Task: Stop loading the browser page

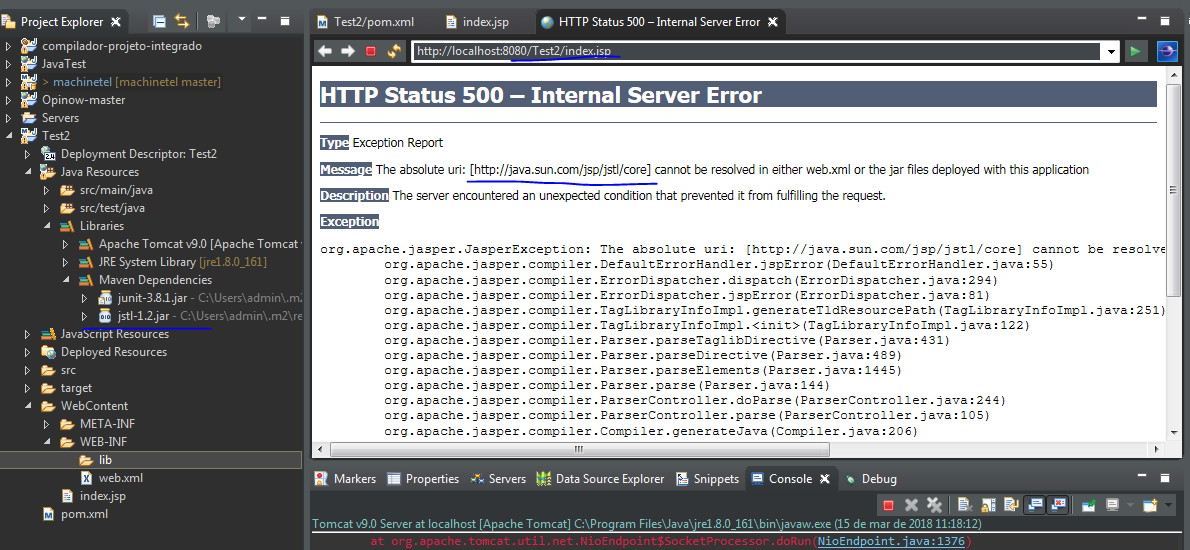Action: 370,52
